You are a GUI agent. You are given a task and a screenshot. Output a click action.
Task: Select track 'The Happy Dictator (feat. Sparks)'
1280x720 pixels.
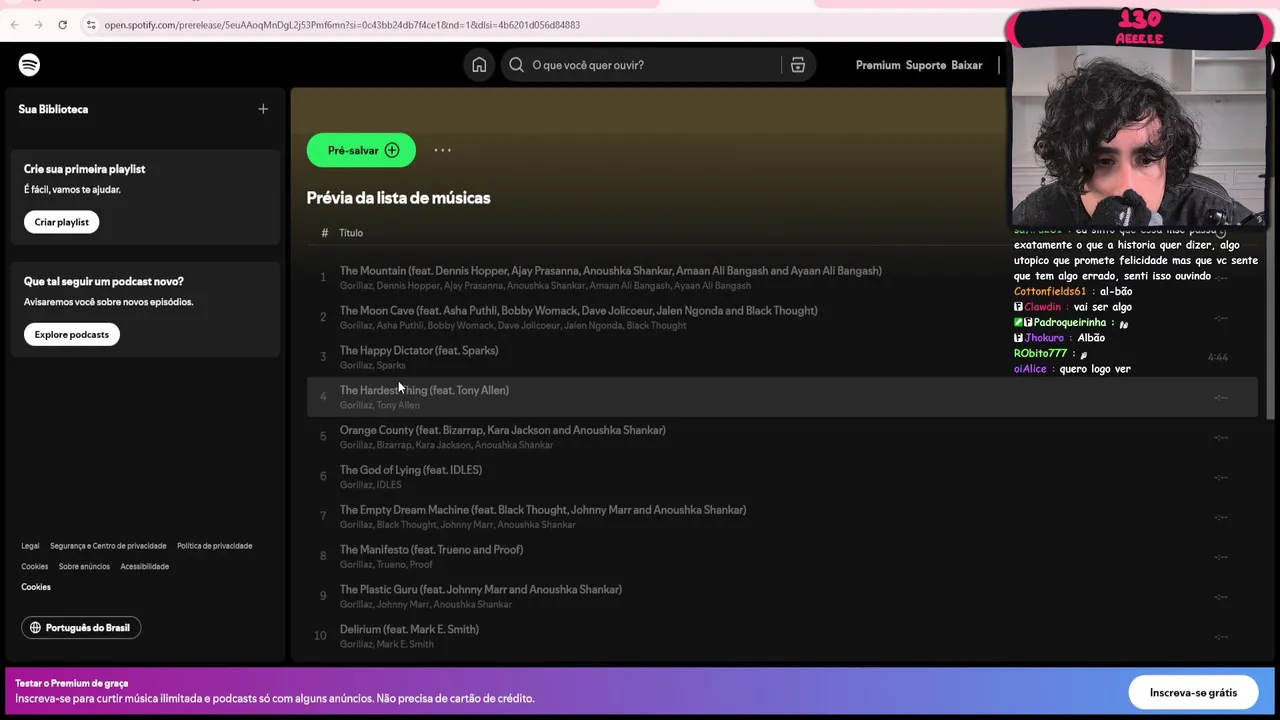[418, 350]
